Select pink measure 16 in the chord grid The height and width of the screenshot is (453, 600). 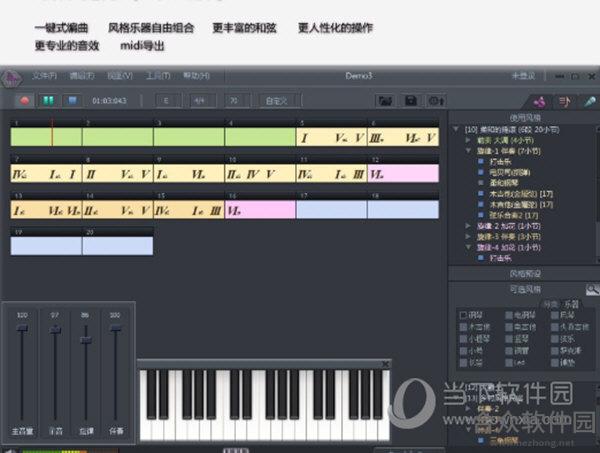(x=260, y=210)
